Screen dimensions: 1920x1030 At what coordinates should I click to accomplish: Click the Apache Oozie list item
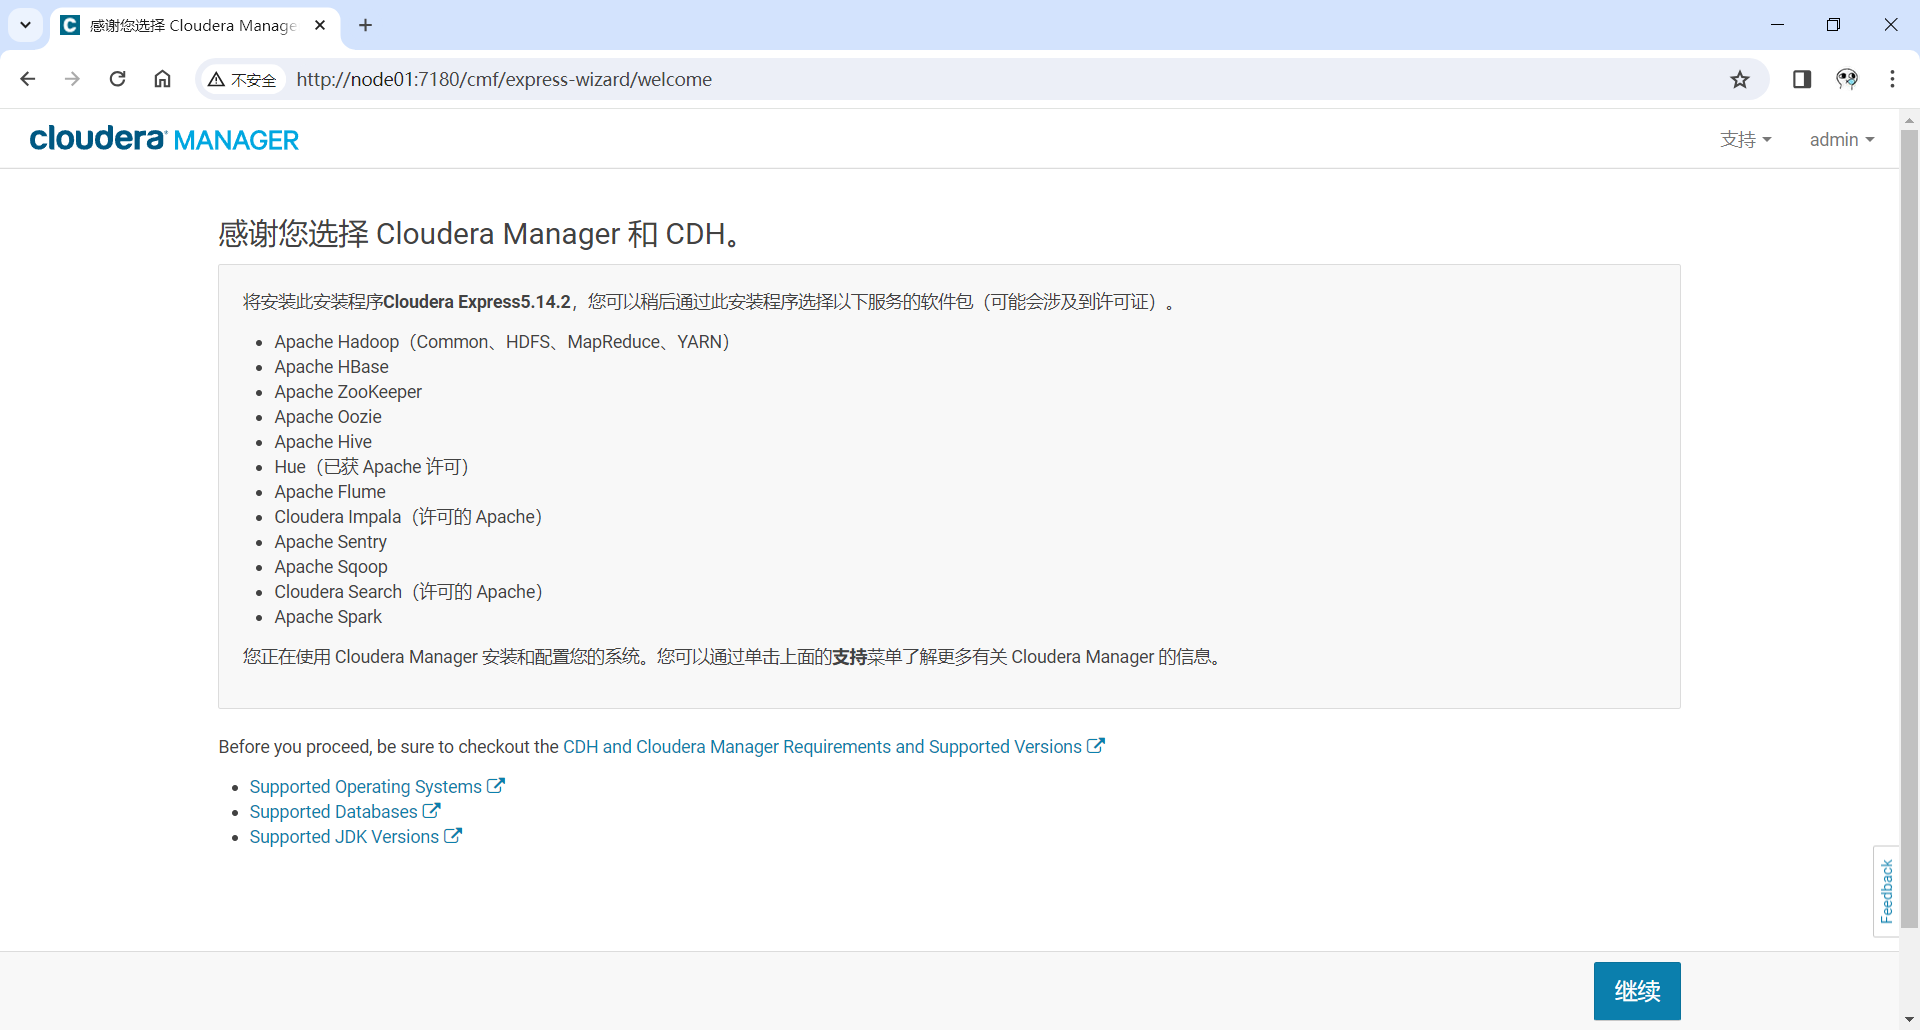coord(328,417)
